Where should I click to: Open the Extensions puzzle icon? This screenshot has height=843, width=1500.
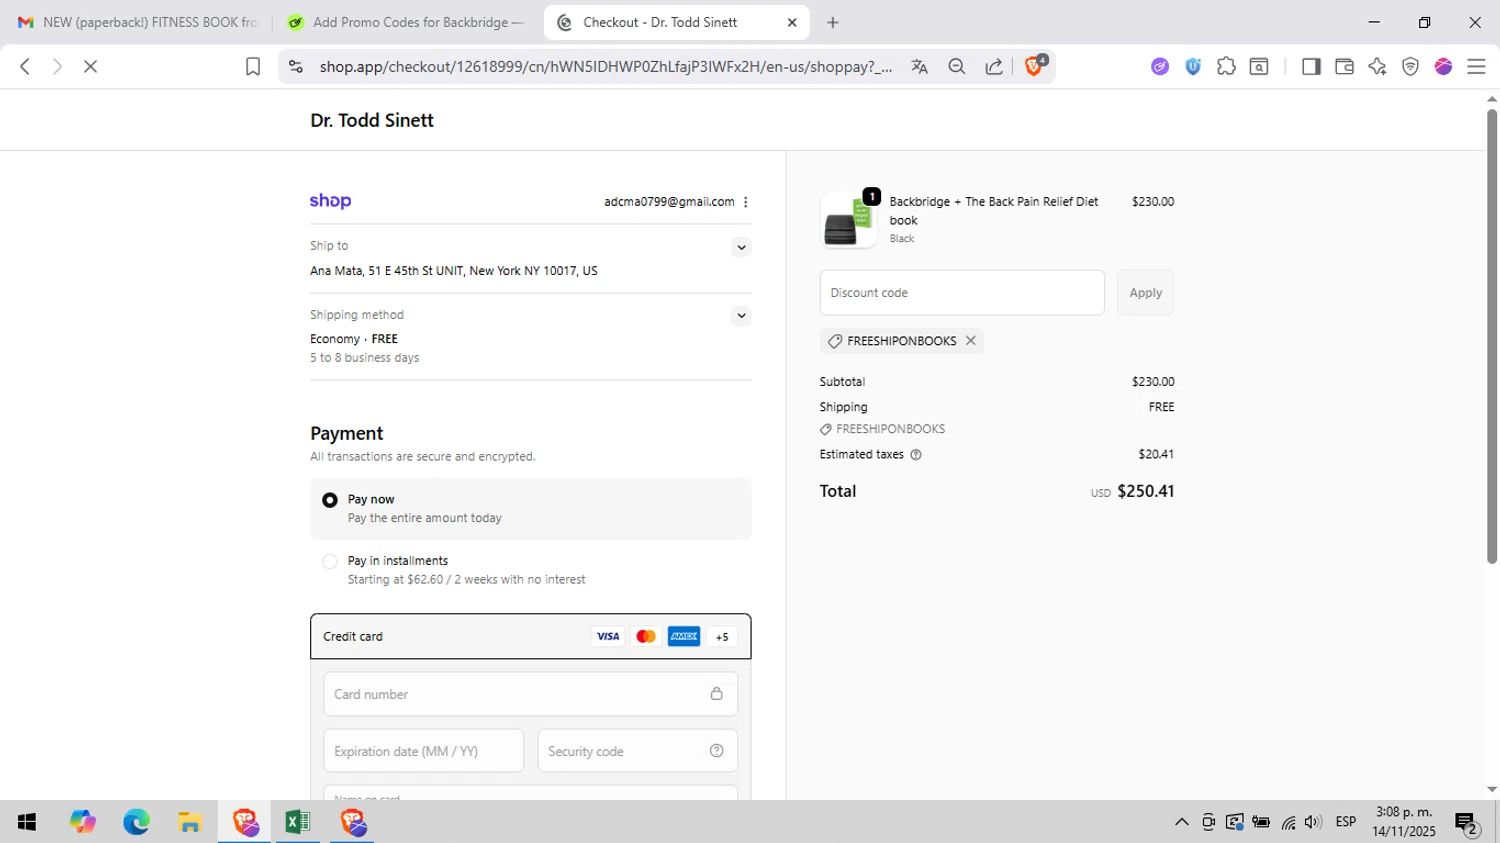coord(1226,66)
